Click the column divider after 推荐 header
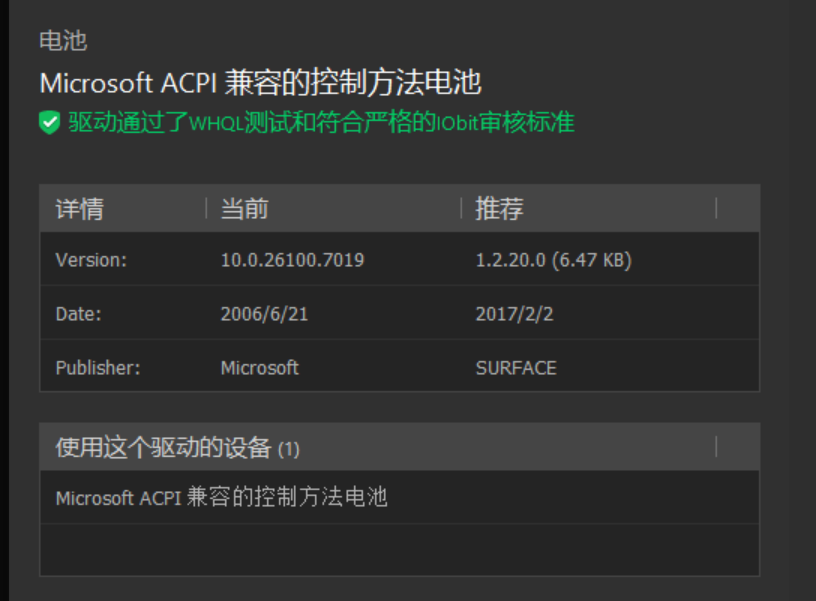 coord(717,208)
